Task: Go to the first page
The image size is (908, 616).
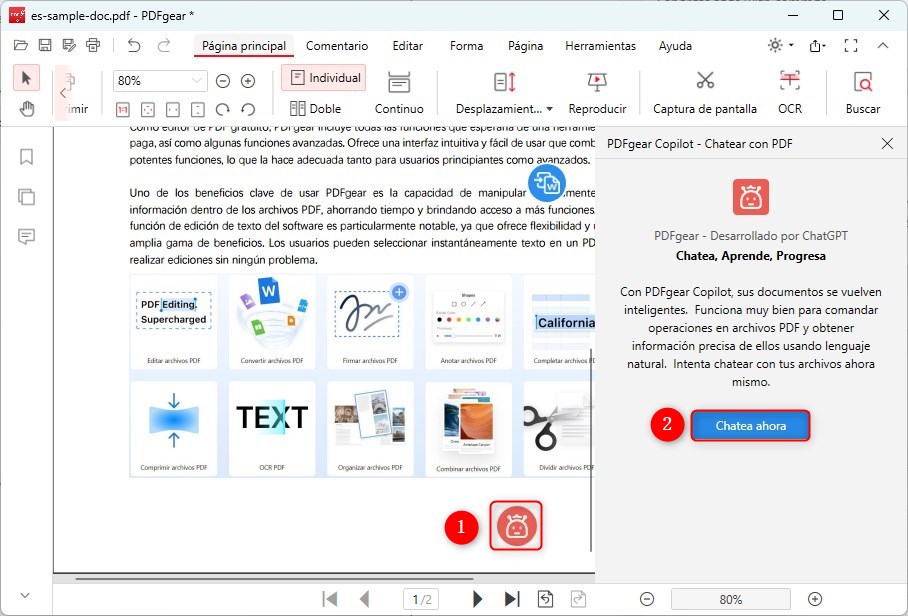Action: [x=329, y=599]
